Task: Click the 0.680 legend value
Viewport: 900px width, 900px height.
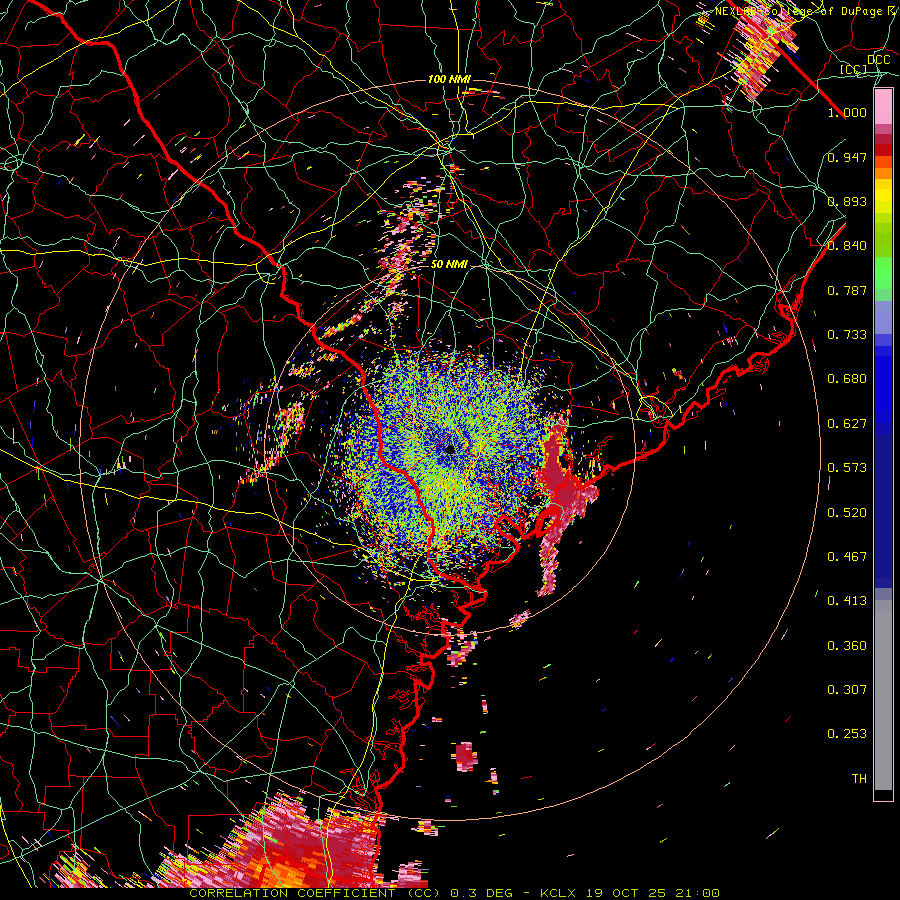Action: [x=847, y=379]
